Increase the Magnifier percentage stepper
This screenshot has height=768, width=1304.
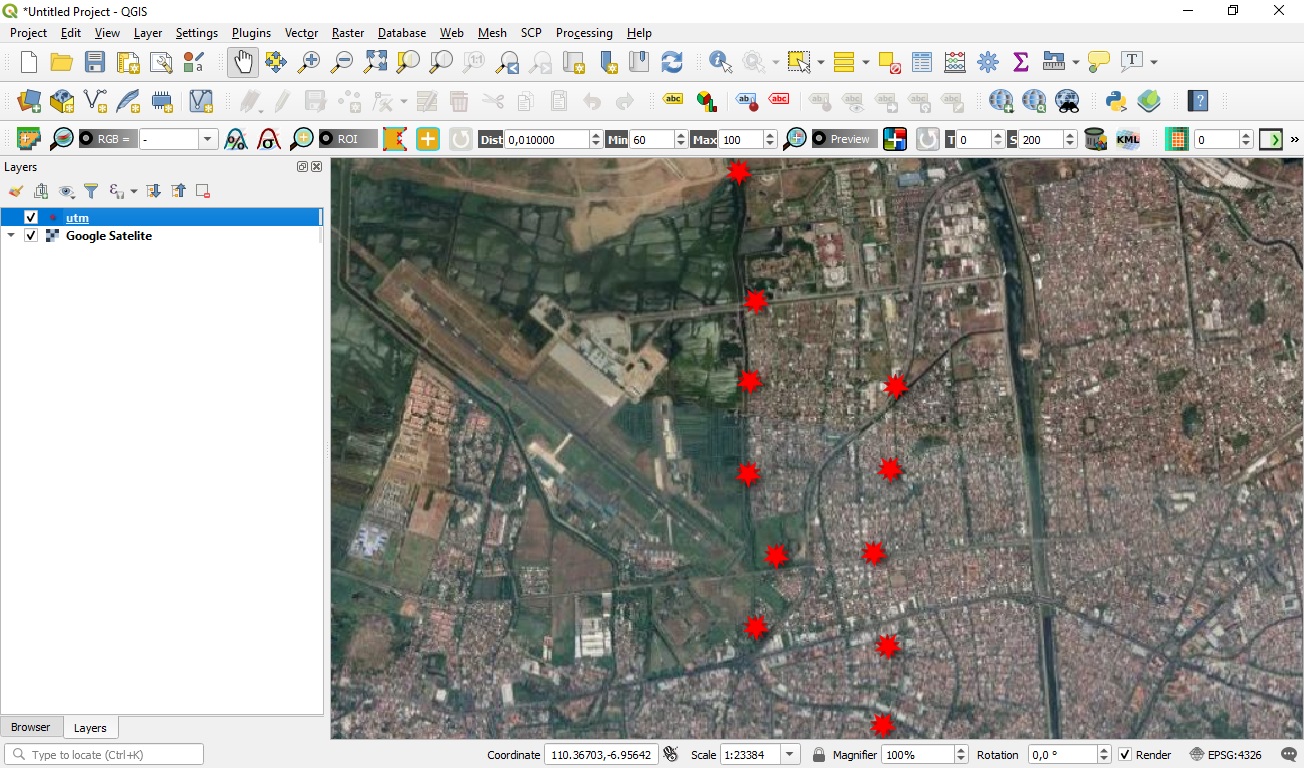962,750
